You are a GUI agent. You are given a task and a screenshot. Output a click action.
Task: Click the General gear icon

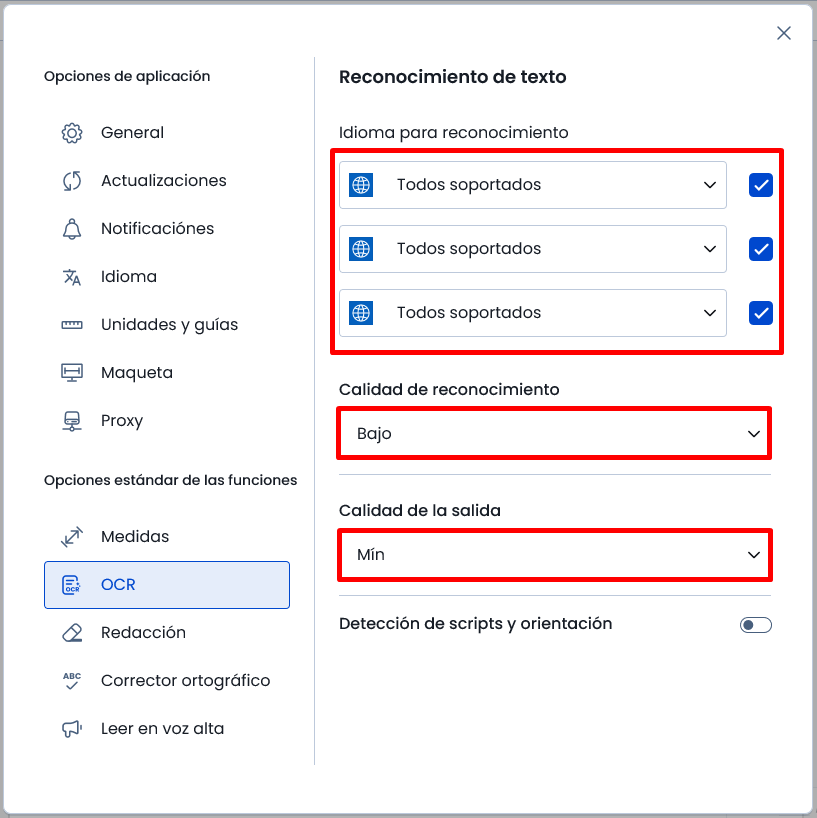(x=72, y=133)
